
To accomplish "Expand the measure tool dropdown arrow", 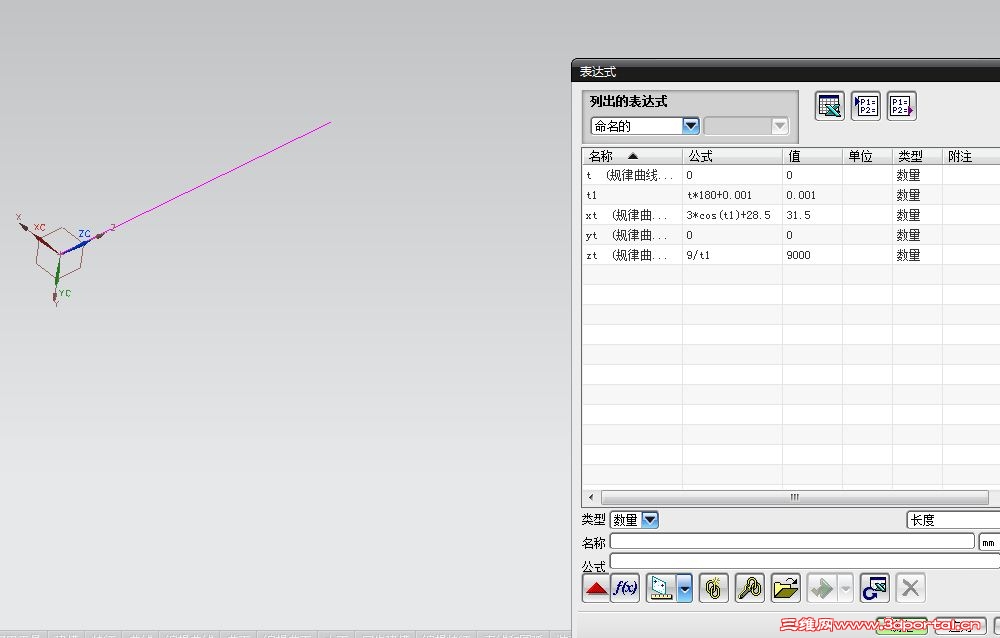I will pyautogui.click(x=684, y=588).
